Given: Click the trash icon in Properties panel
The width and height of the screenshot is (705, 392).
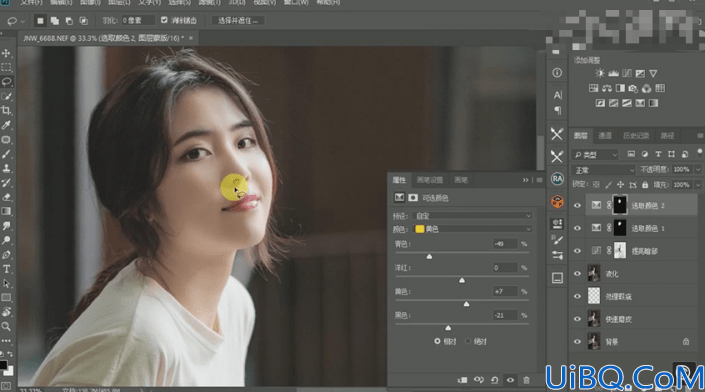Looking at the screenshot, I should pos(526,380).
